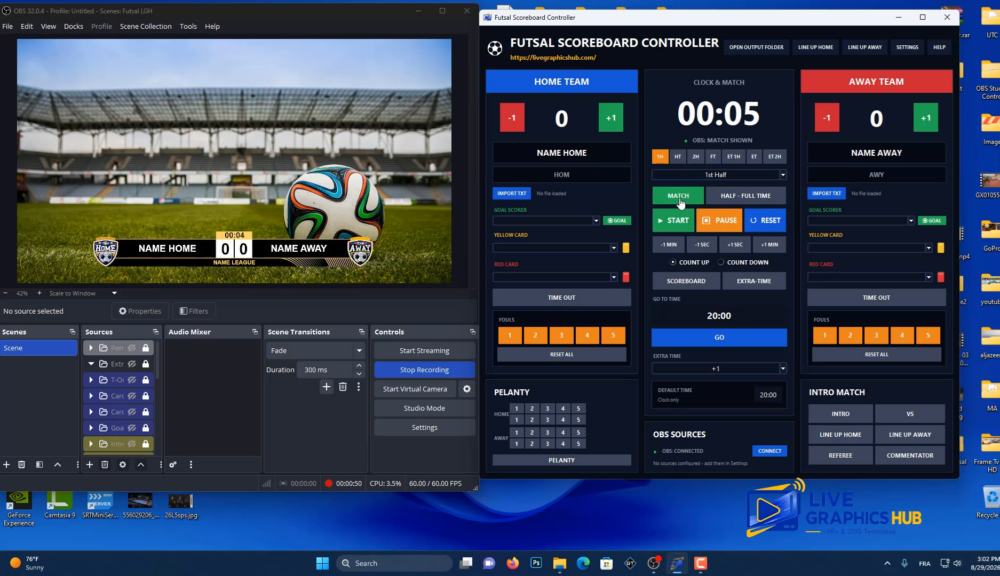Open File Explorer from the Windows taskbar
The image size is (1000, 576).
tap(559, 563)
